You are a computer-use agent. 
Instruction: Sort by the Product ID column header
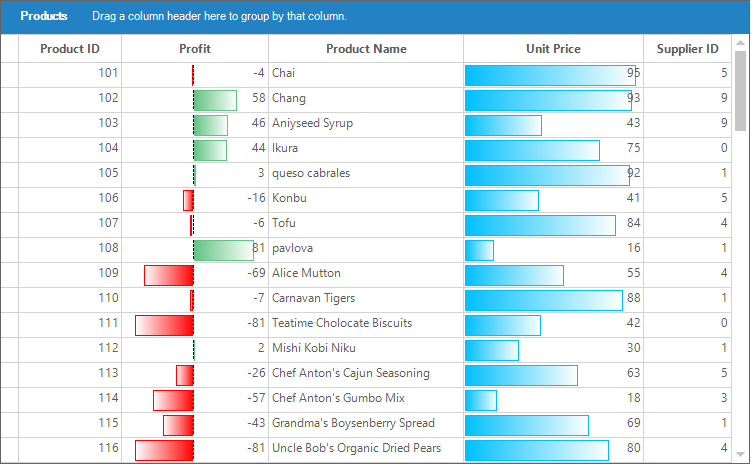[70, 49]
